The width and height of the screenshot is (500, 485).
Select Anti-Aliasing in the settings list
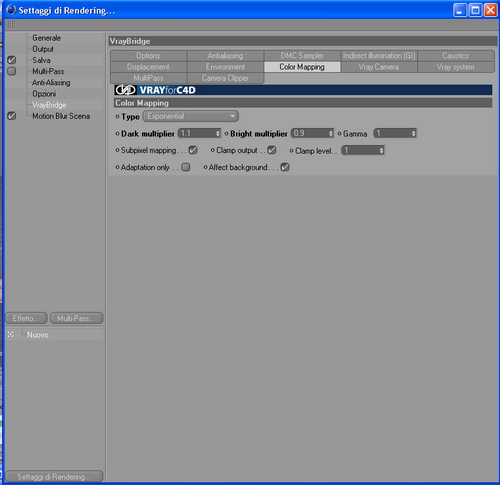point(51,83)
